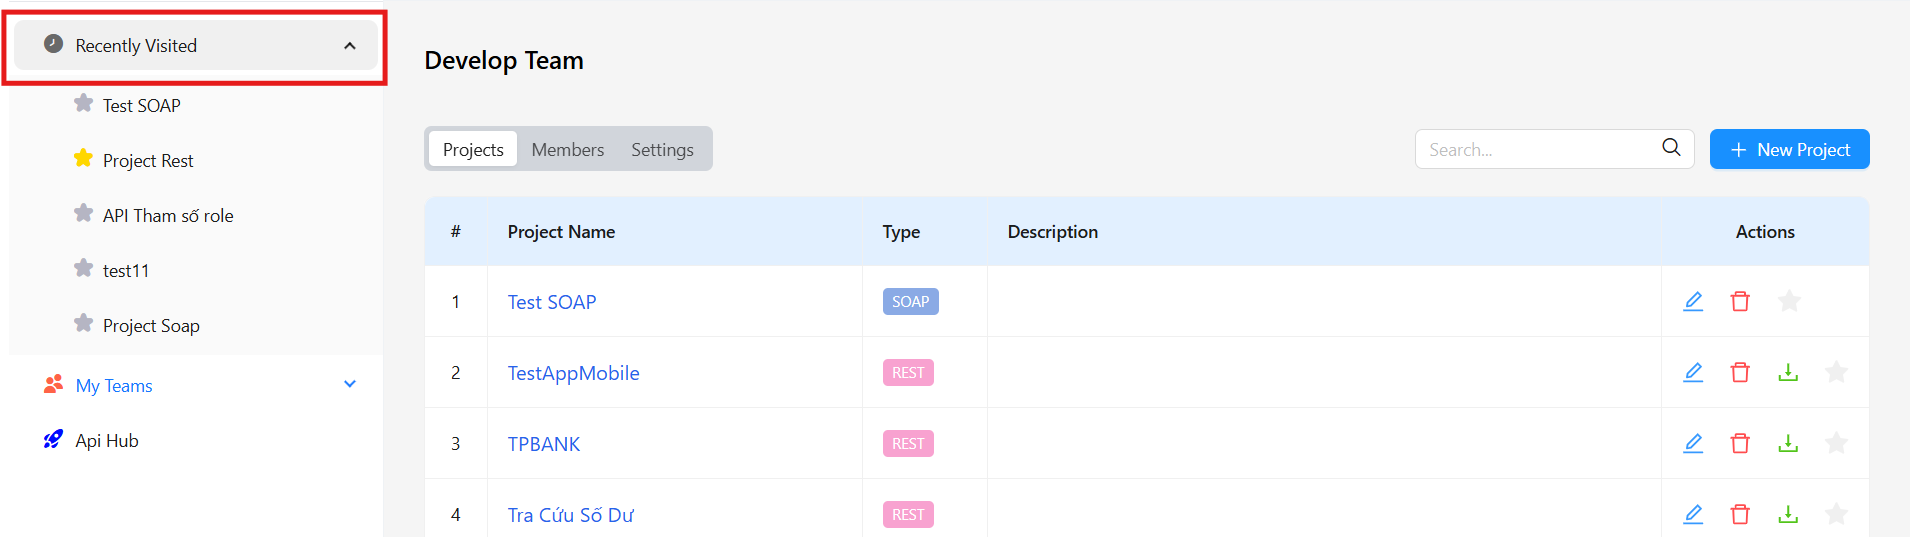Open the Tra Cứu Số Dư project link
Screen dimensions: 1910x537
point(571,515)
